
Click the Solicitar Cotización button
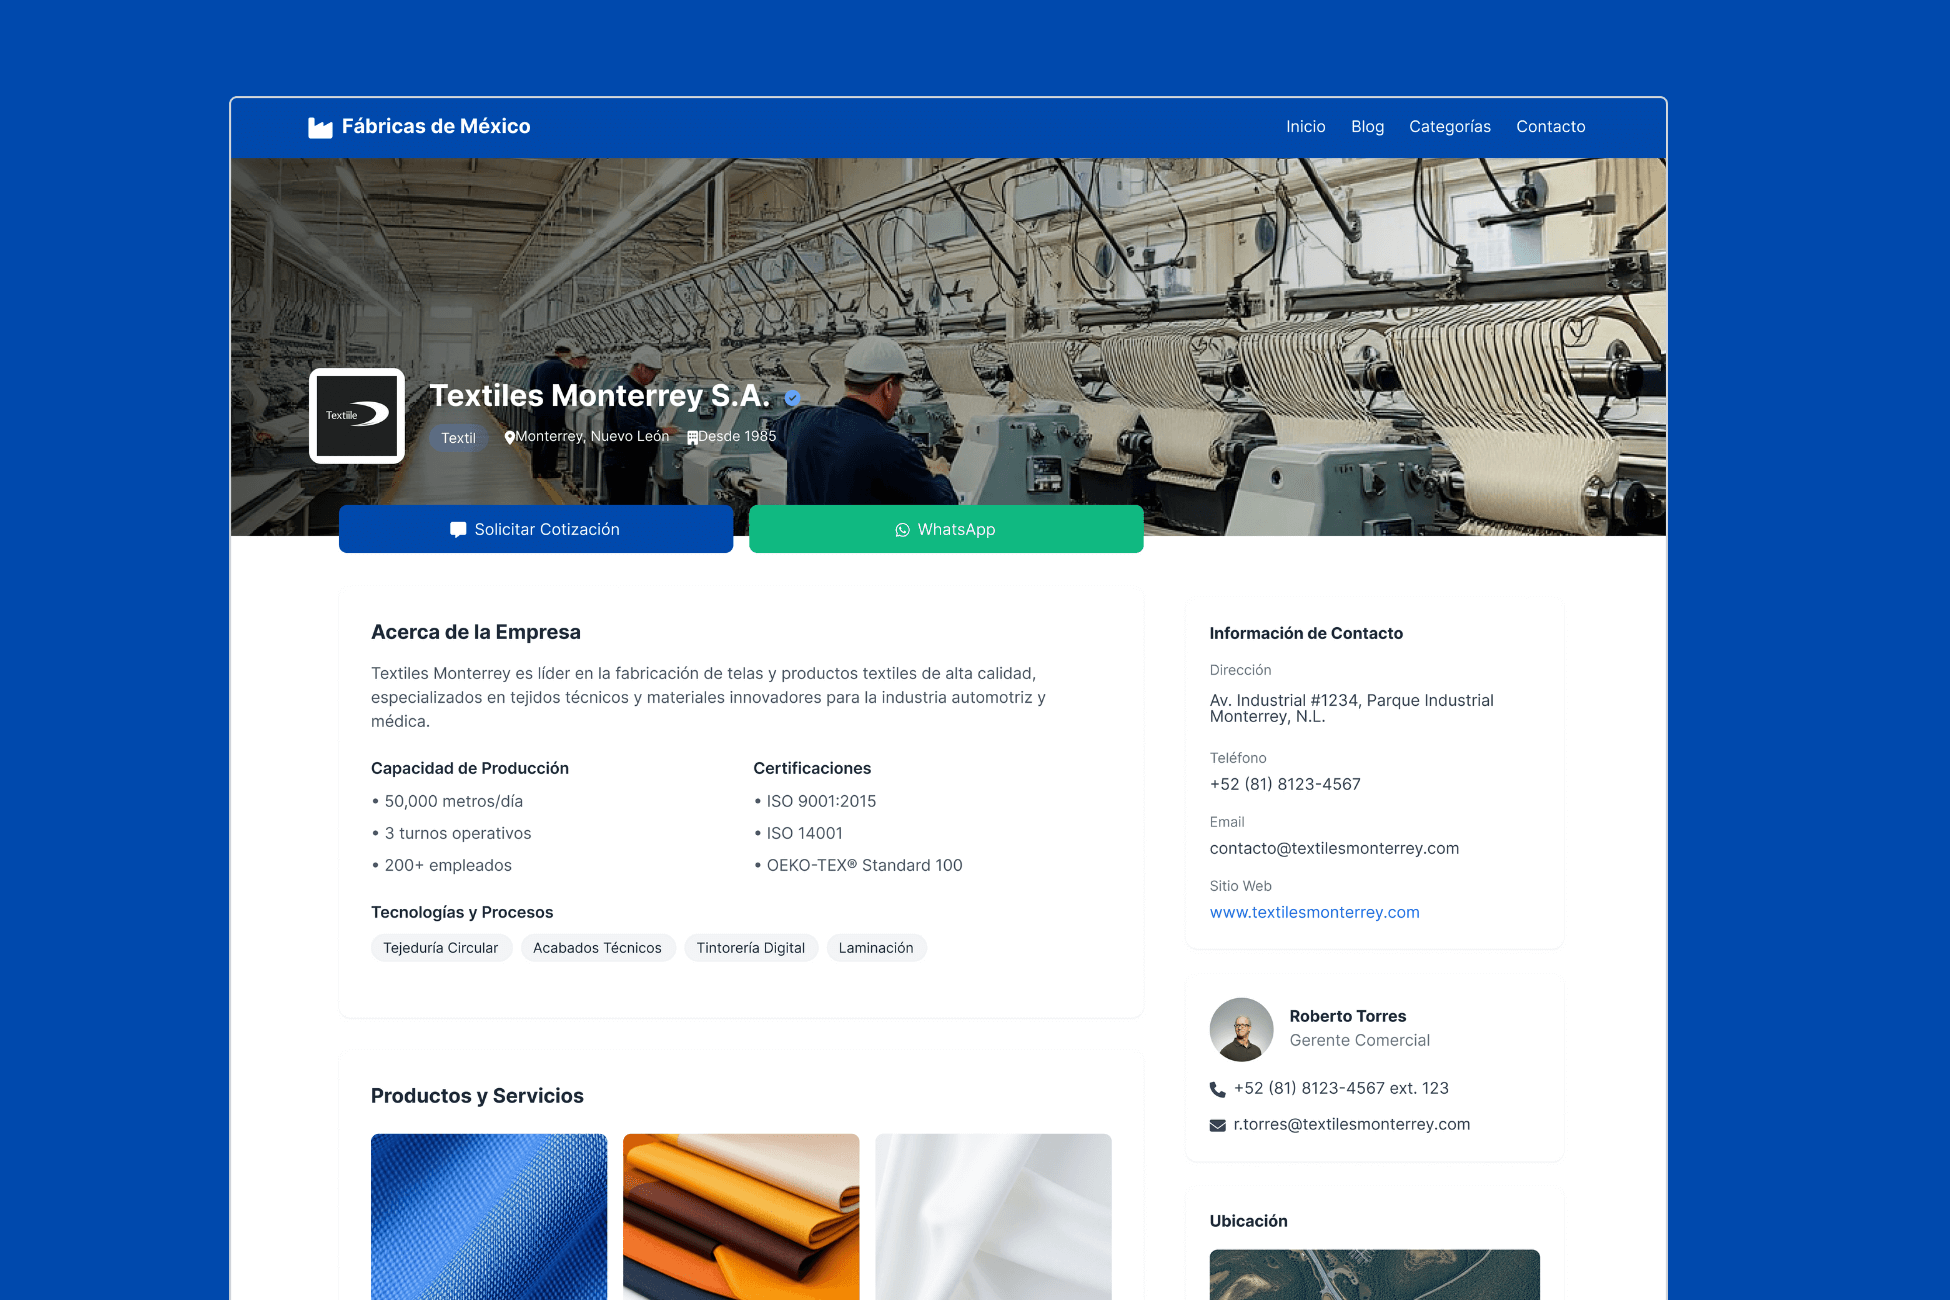(x=536, y=529)
